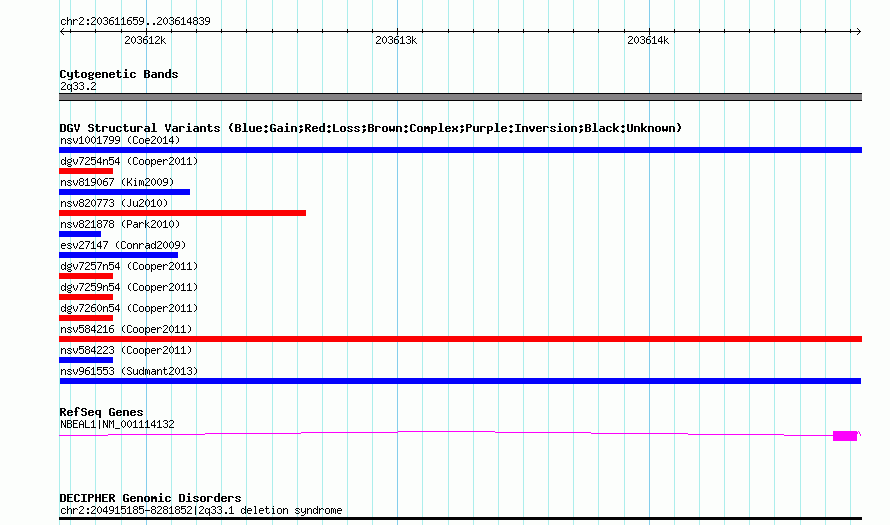Click the dgv7257n54 (Cooper2011) red bar

[x=86, y=276]
